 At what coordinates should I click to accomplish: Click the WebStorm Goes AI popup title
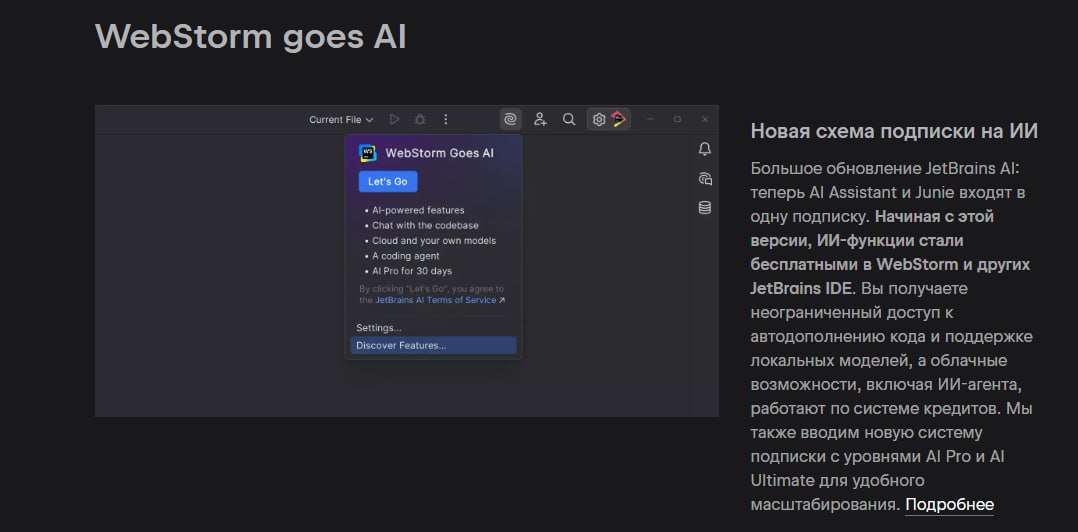coord(439,153)
